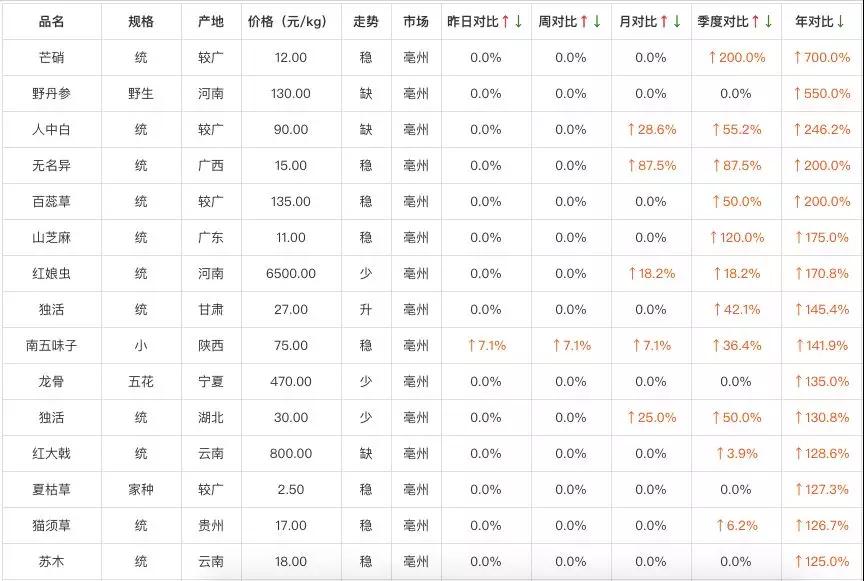Screen dimensions: 864x581
Task: Sort descending by 昨日对比 green down arrow
Action: (519, 22)
